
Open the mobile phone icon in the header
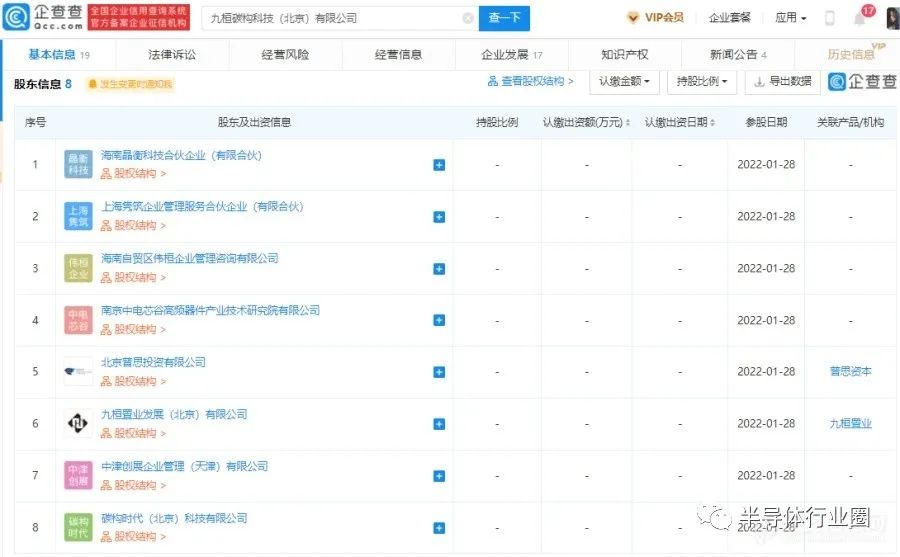(x=829, y=18)
